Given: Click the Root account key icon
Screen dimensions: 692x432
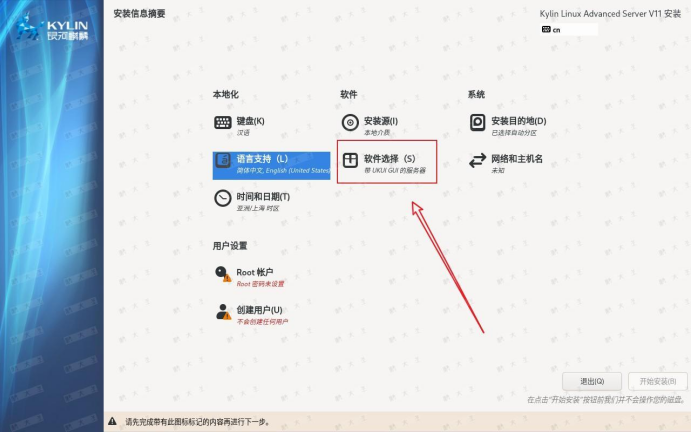Looking at the screenshot, I should pos(223,274).
